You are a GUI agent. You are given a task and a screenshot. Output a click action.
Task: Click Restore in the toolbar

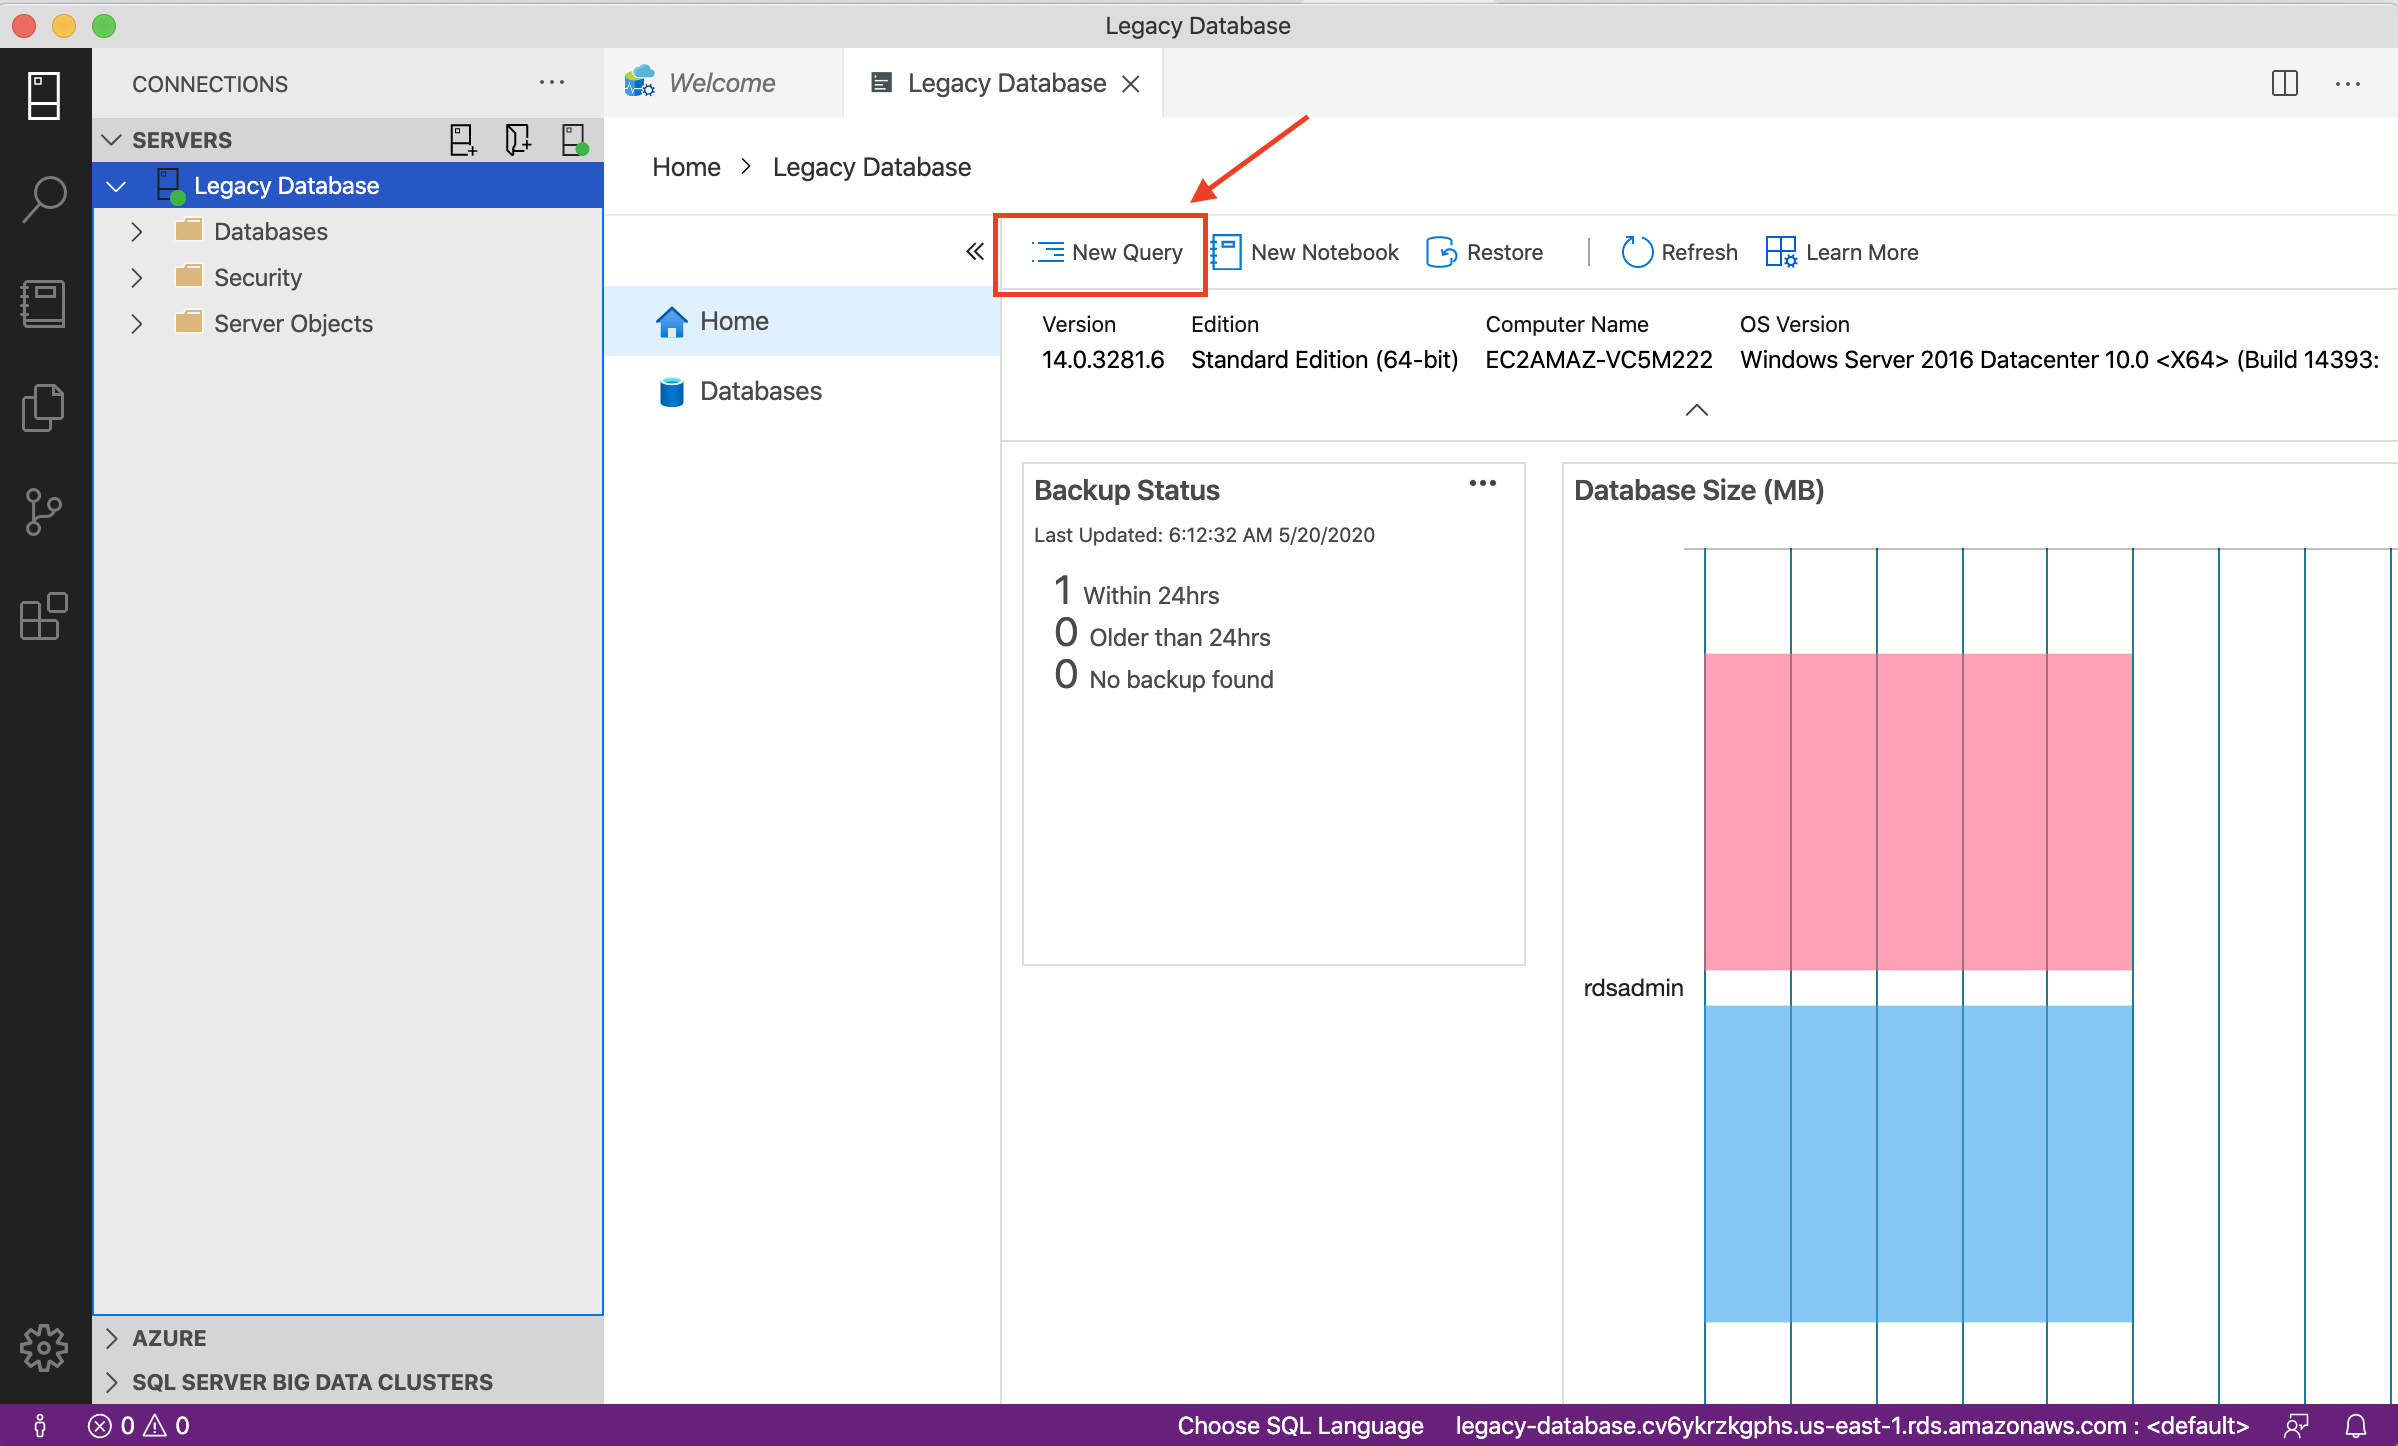(1485, 252)
